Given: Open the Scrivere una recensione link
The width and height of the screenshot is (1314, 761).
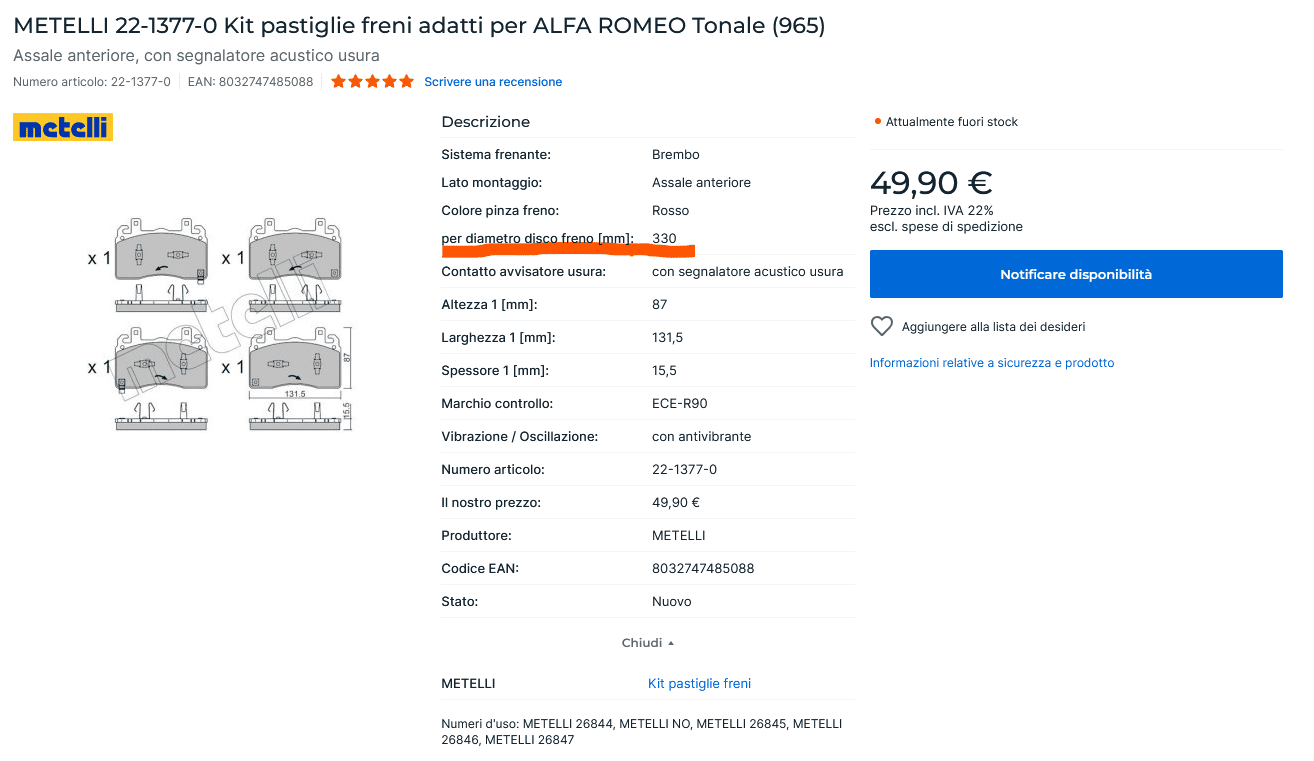Looking at the screenshot, I should click(x=493, y=82).
